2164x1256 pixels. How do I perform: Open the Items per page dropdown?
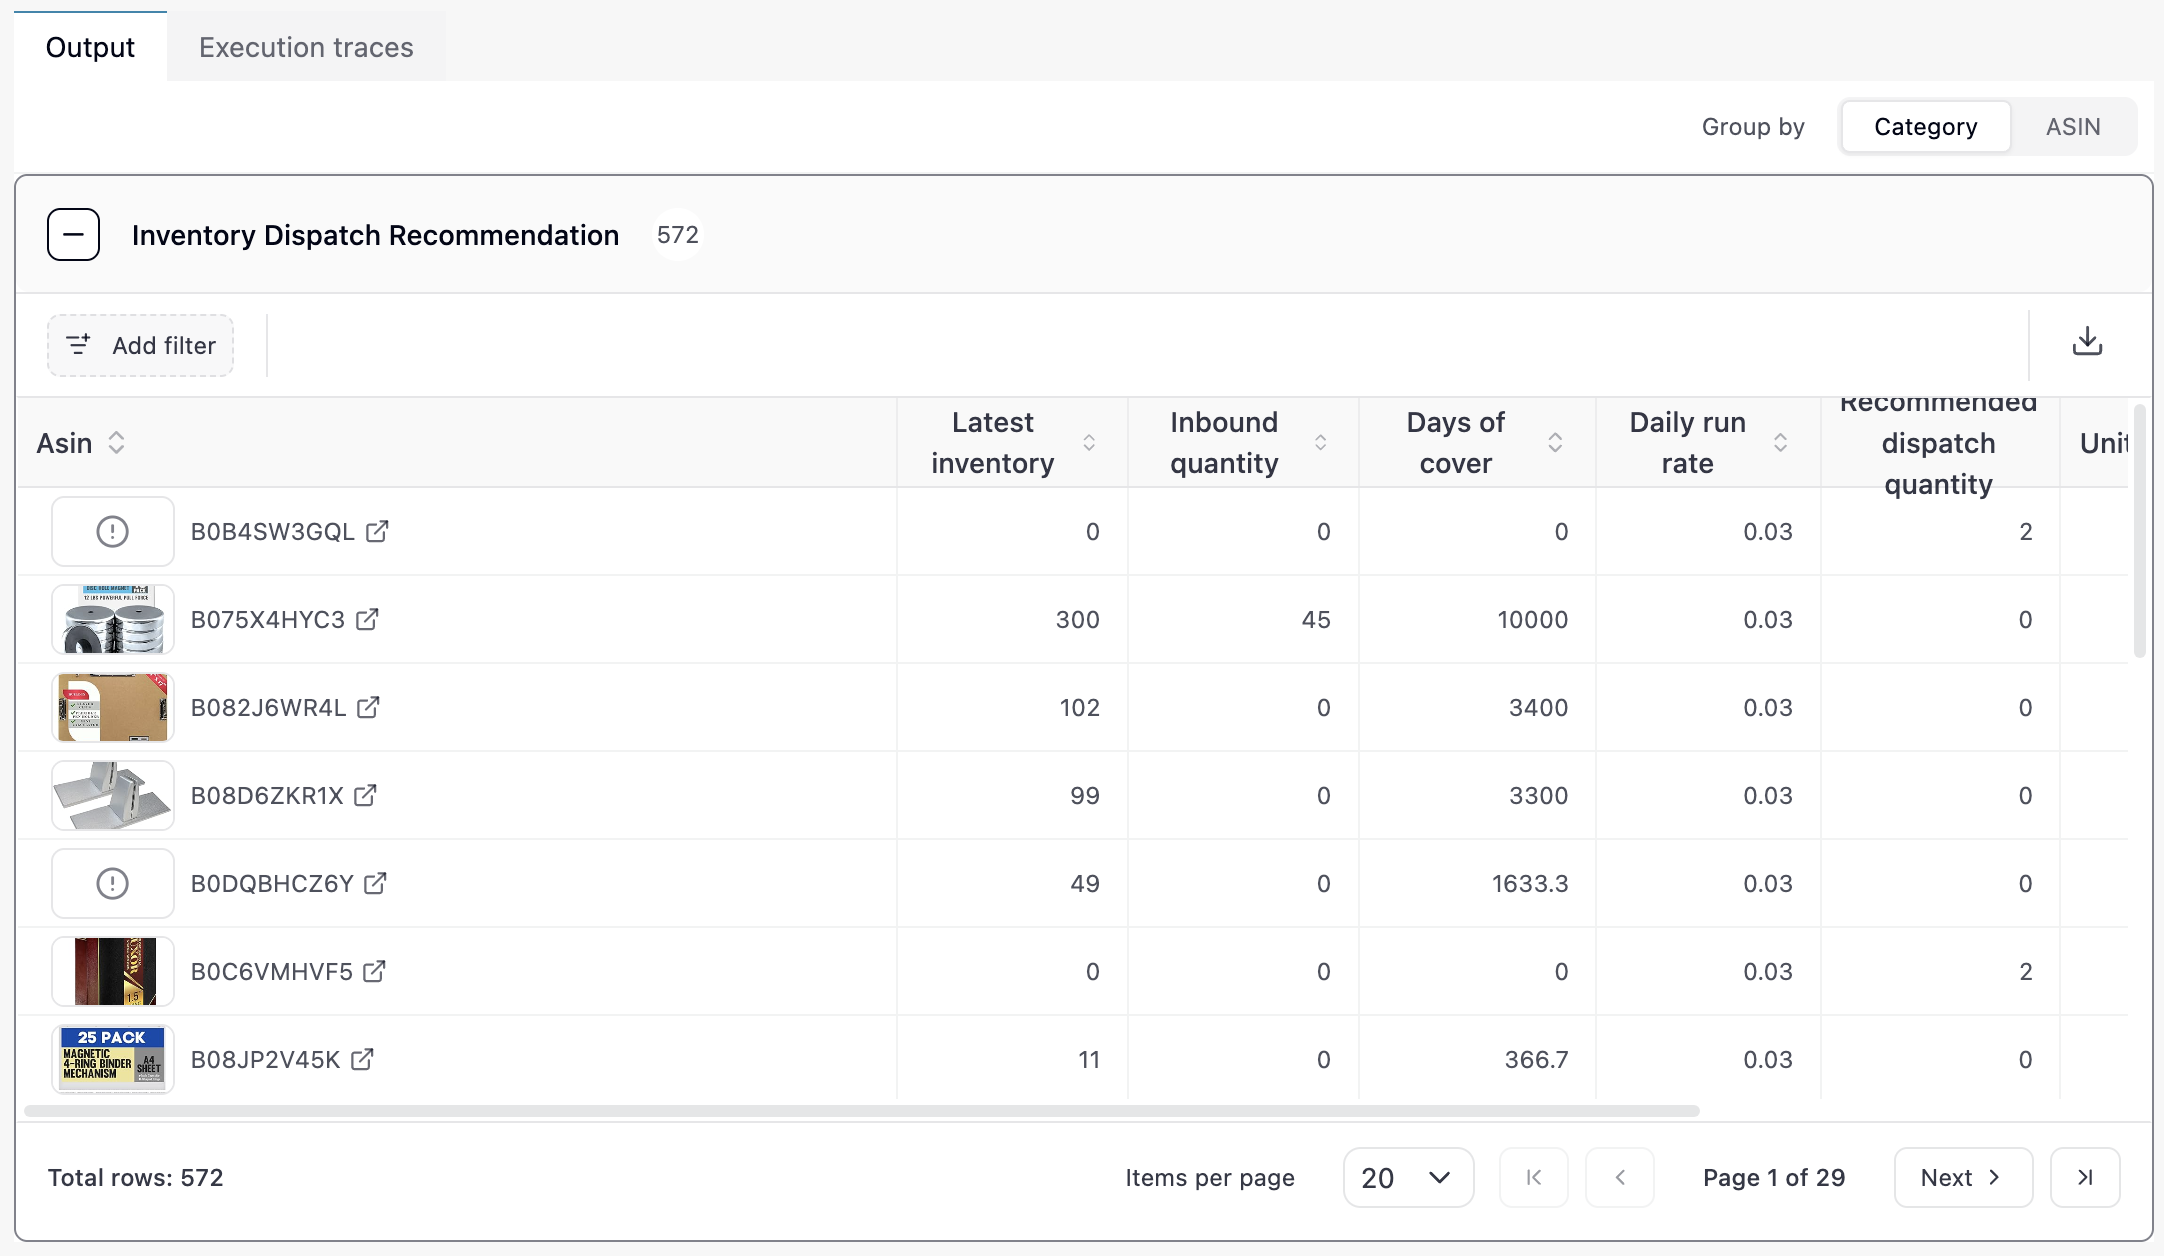[1407, 1177]
